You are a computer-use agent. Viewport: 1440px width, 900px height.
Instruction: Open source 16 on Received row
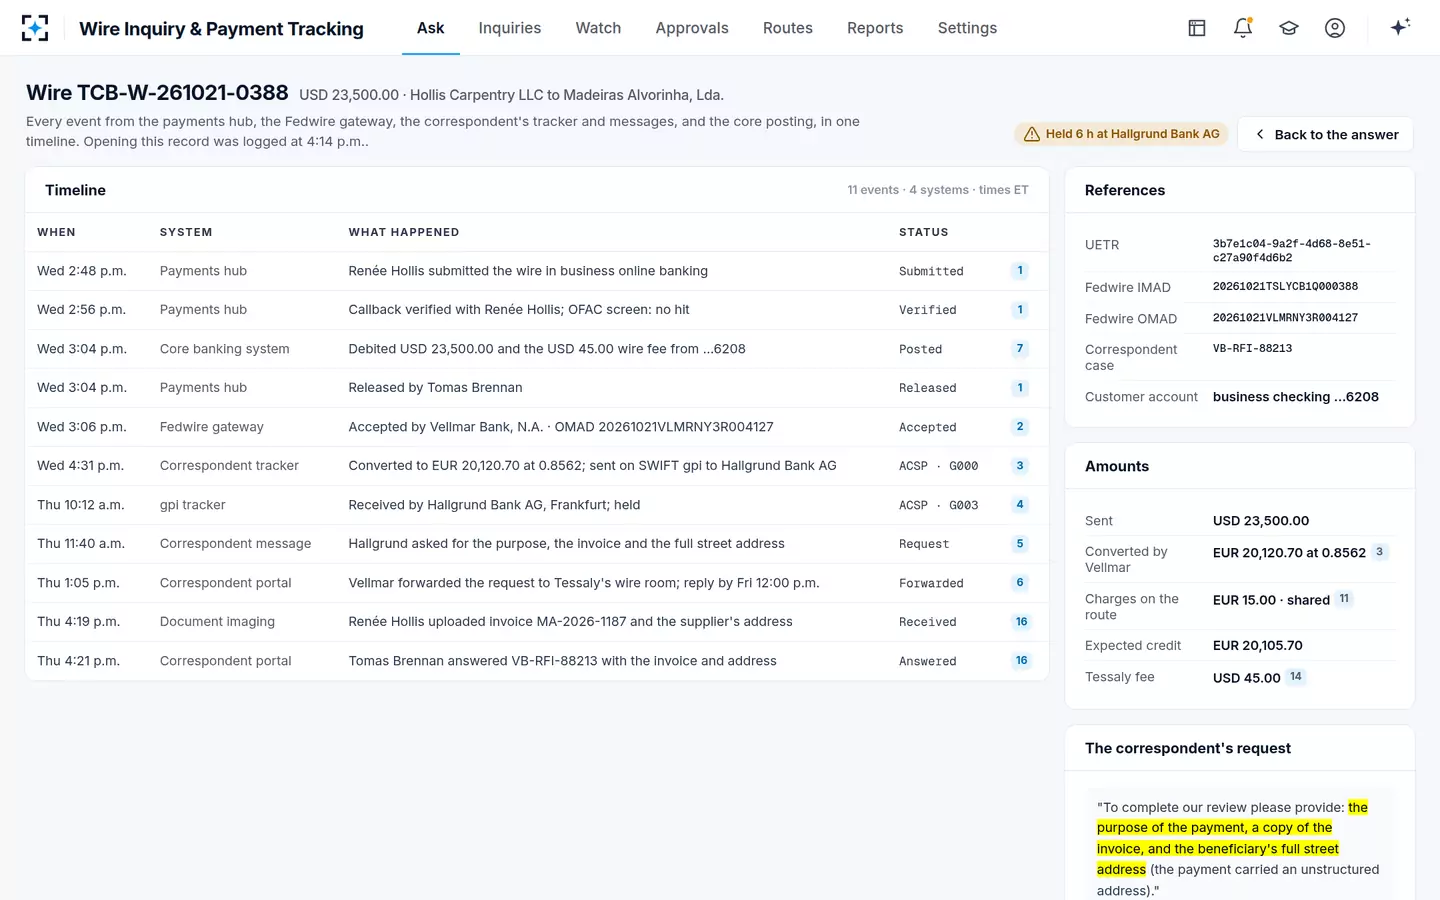point(1021,622)
